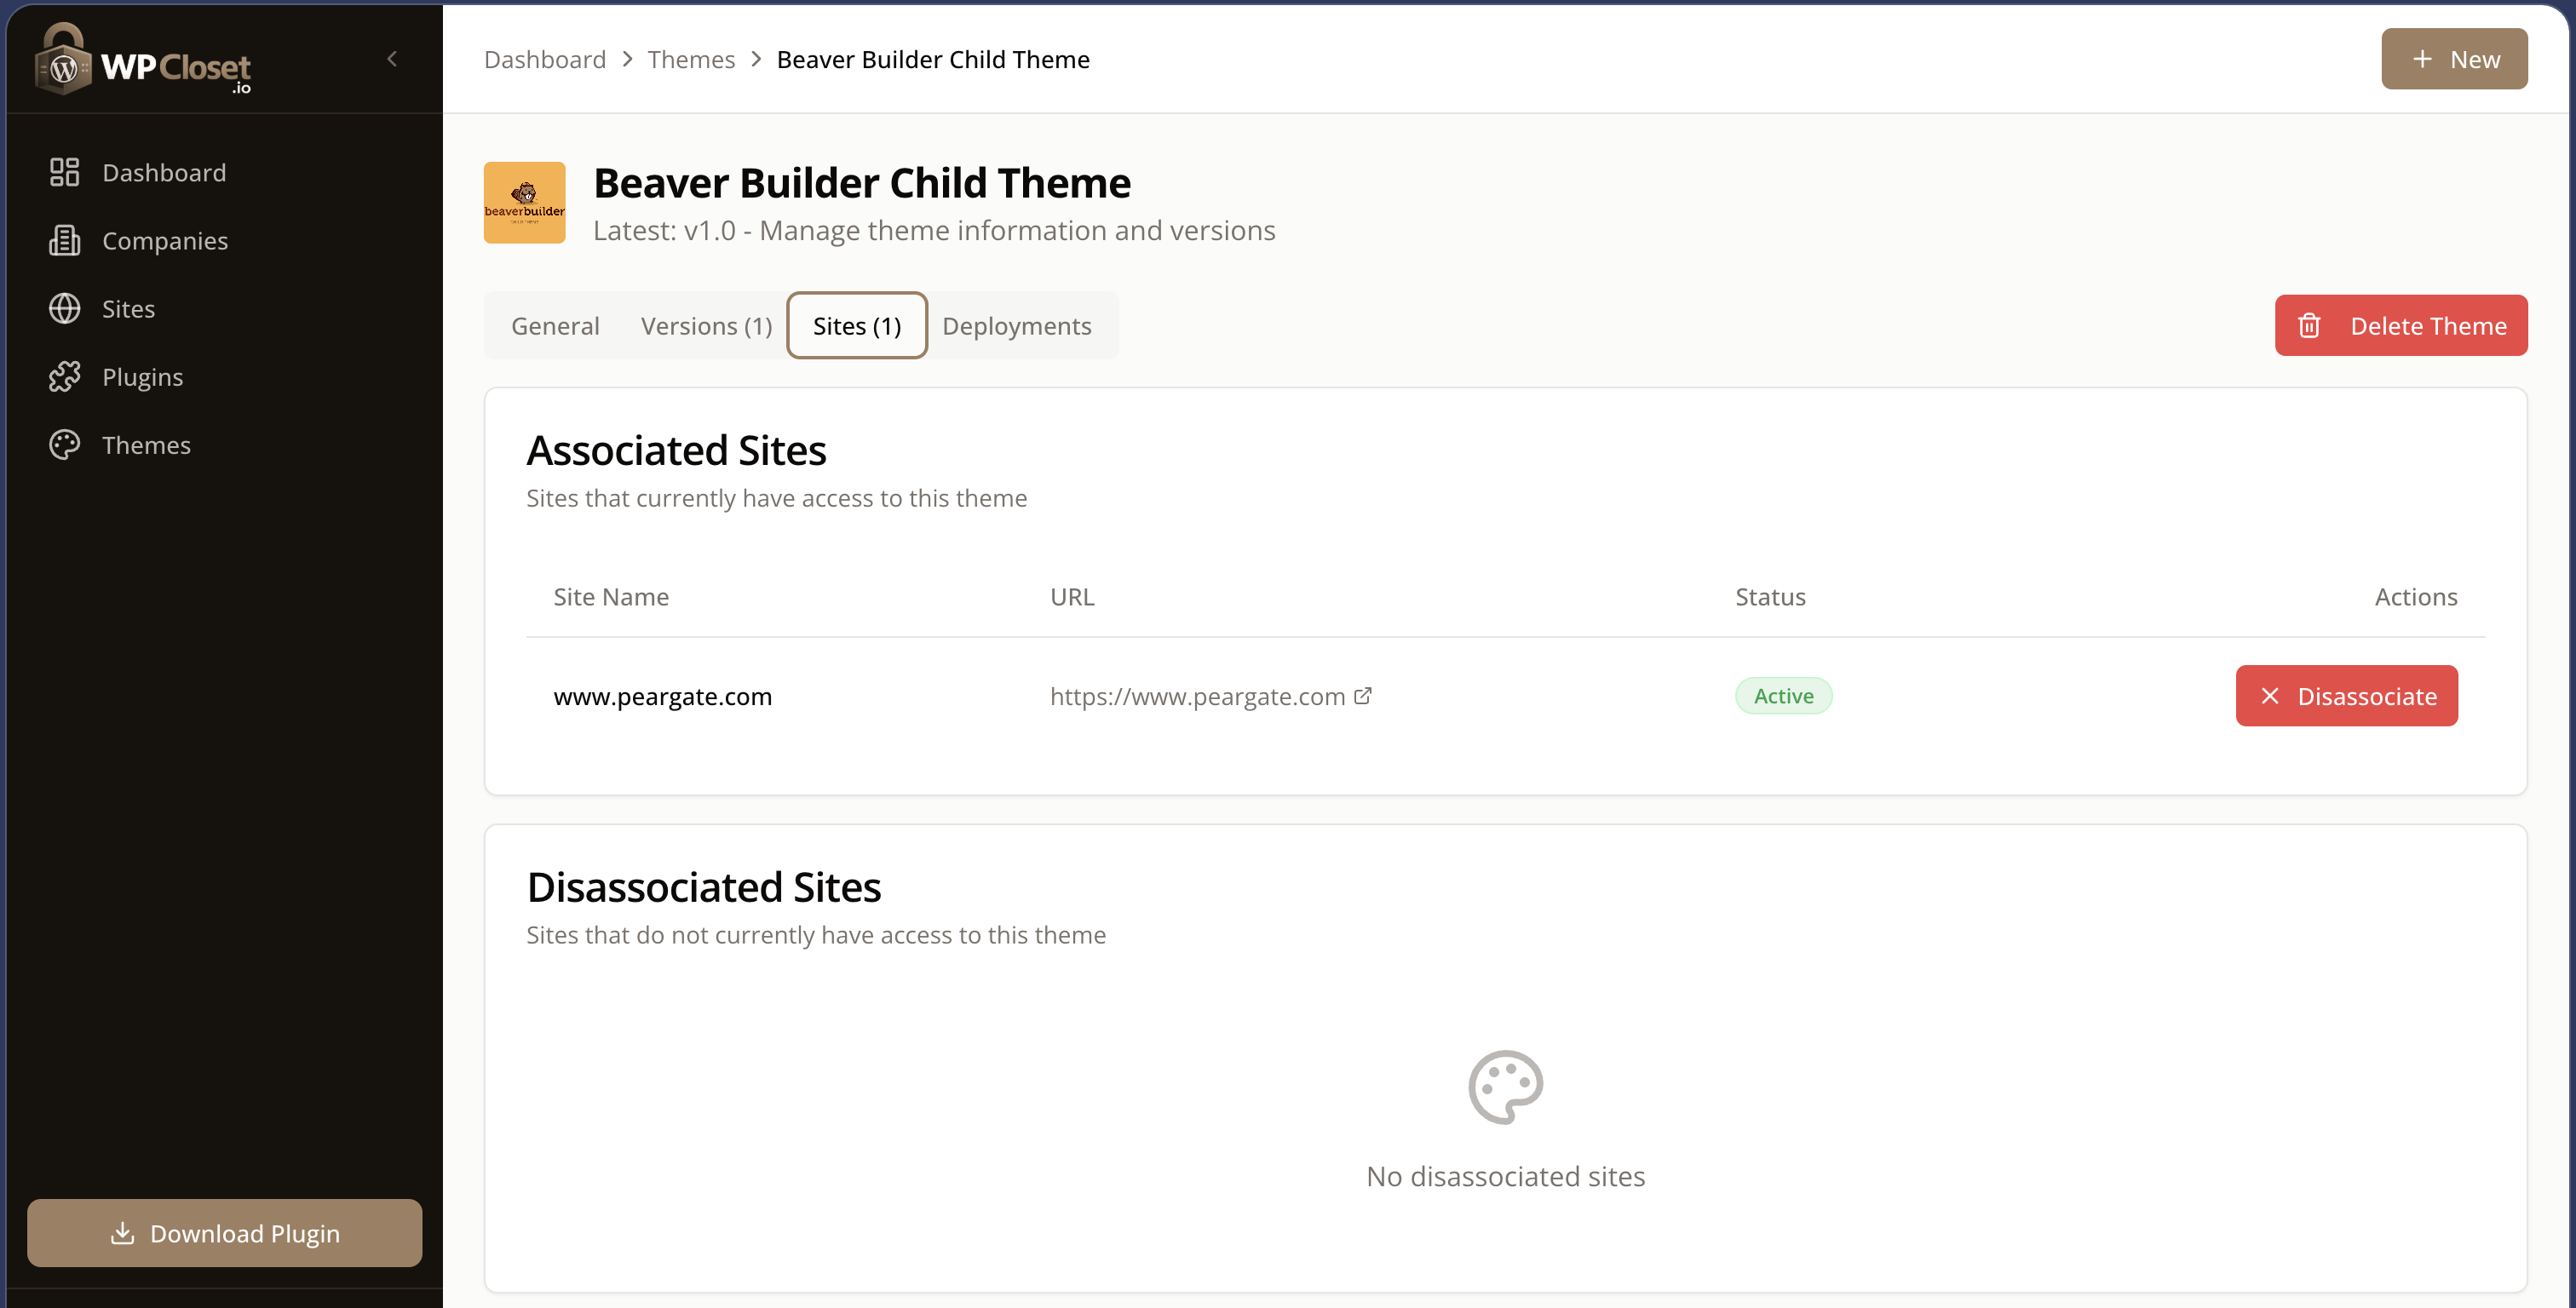Click the Delete Theme button

2400,325
